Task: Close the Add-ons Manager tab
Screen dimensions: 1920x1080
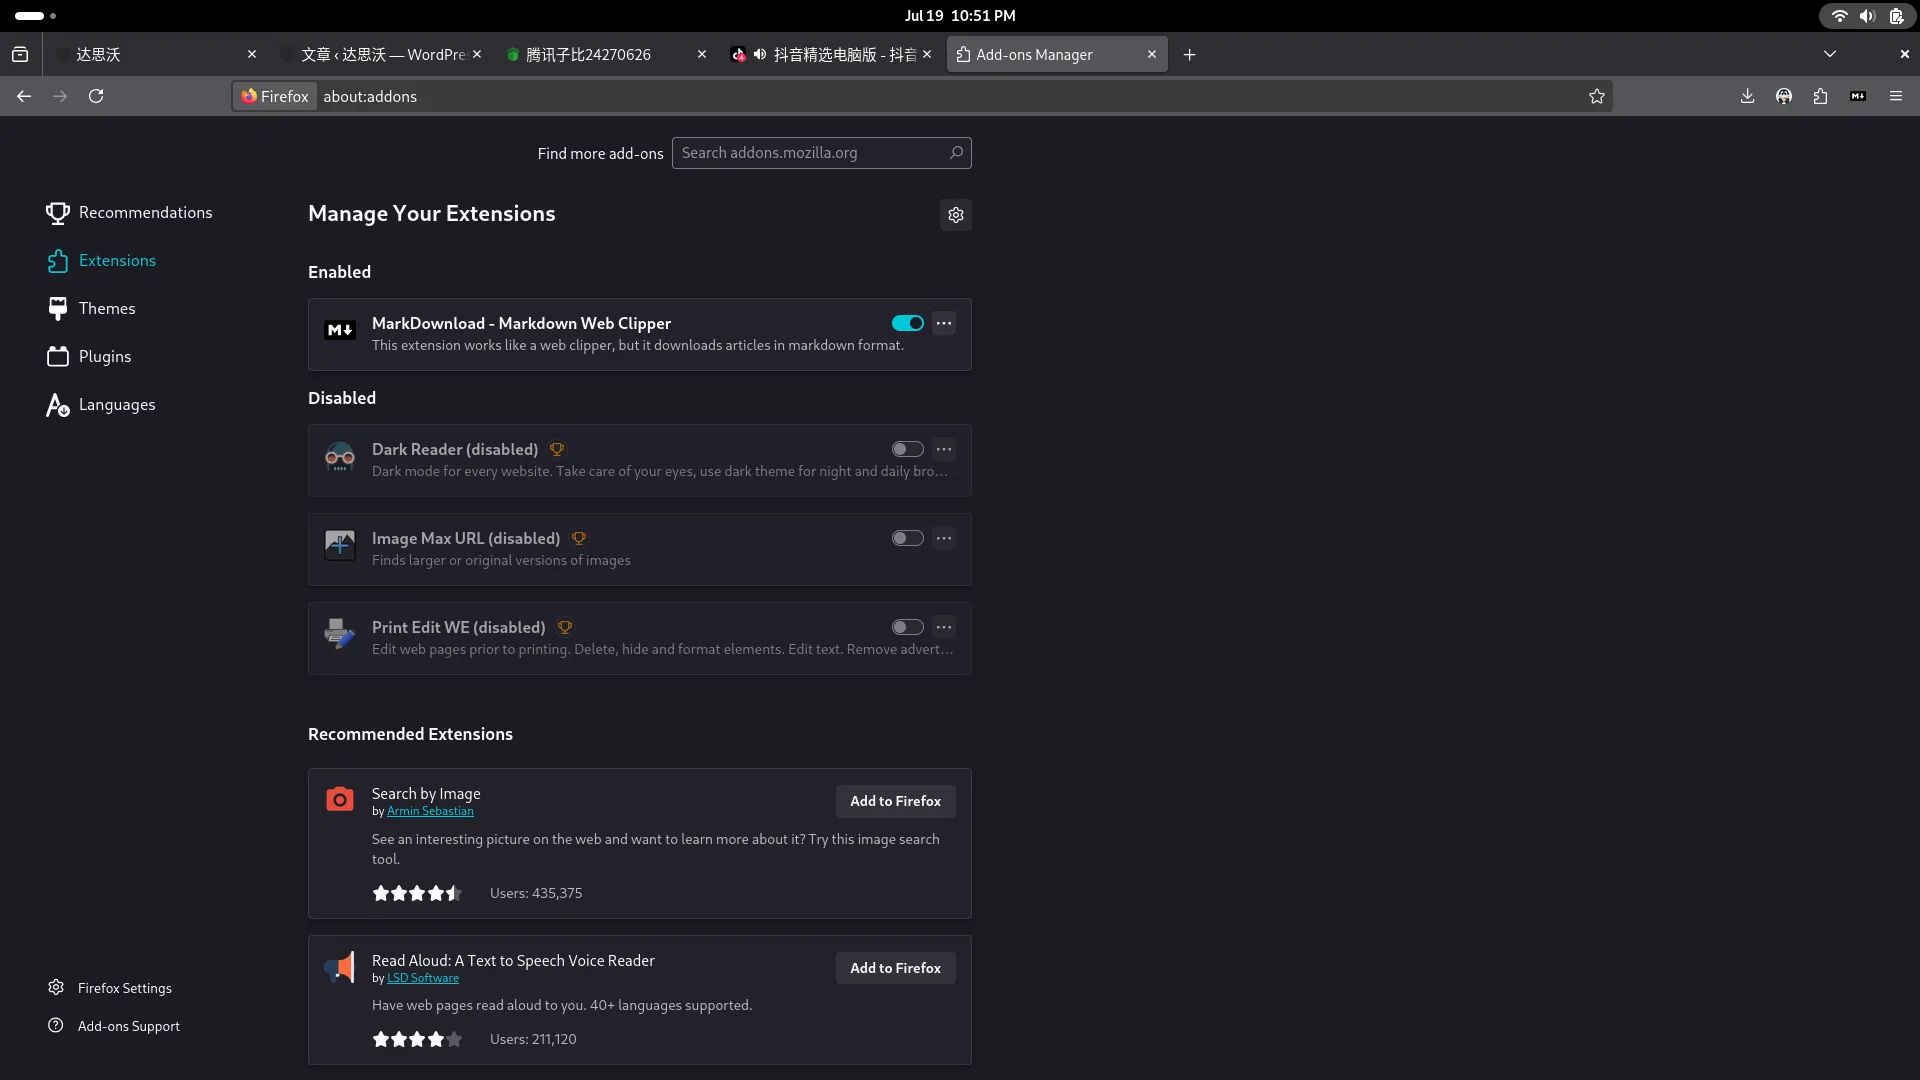Action: [x=1152, y=55]
